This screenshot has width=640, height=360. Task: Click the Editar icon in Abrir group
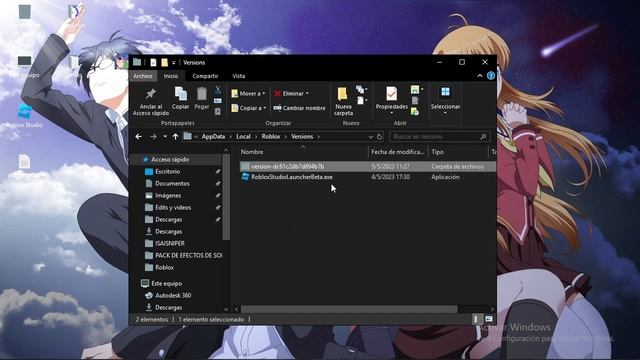415,100
